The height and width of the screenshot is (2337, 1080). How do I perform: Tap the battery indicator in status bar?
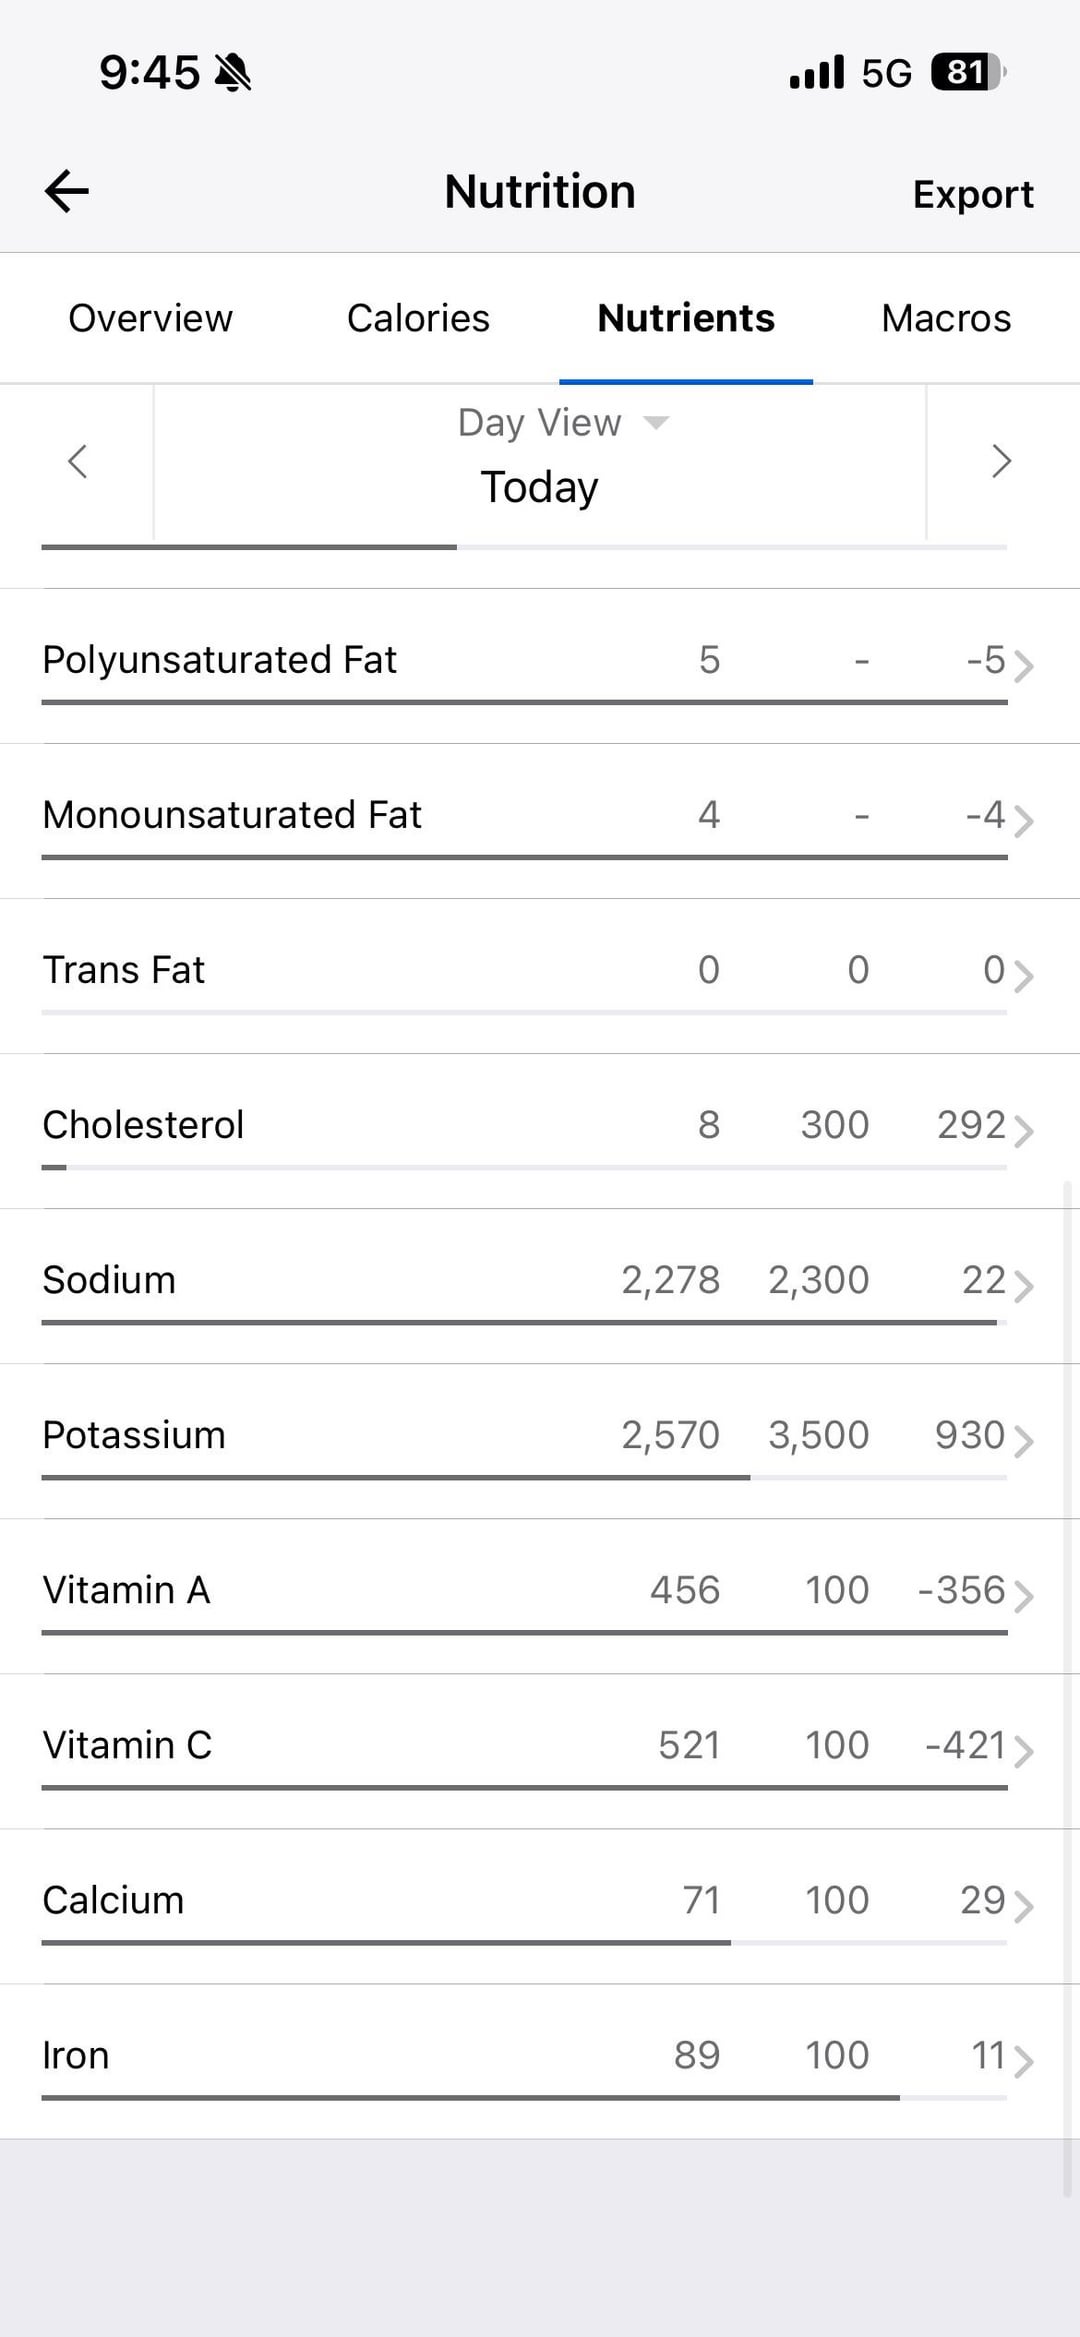pos(967,73)
